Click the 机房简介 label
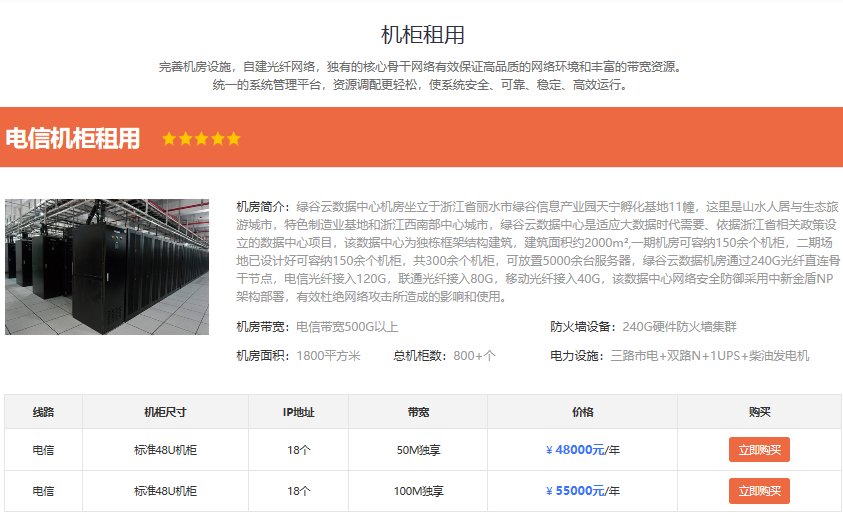Screen dimensions: 843x514 [263, 206]
